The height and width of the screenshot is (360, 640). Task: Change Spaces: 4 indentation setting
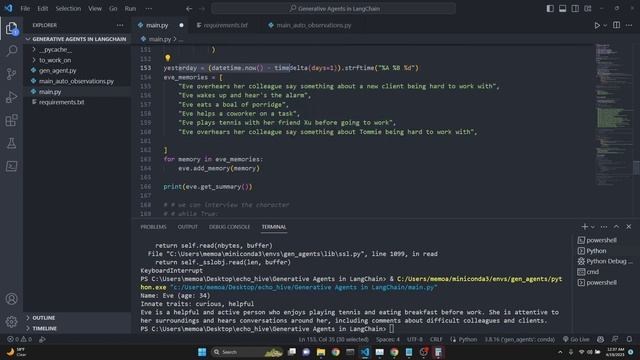tap(388, 339)
